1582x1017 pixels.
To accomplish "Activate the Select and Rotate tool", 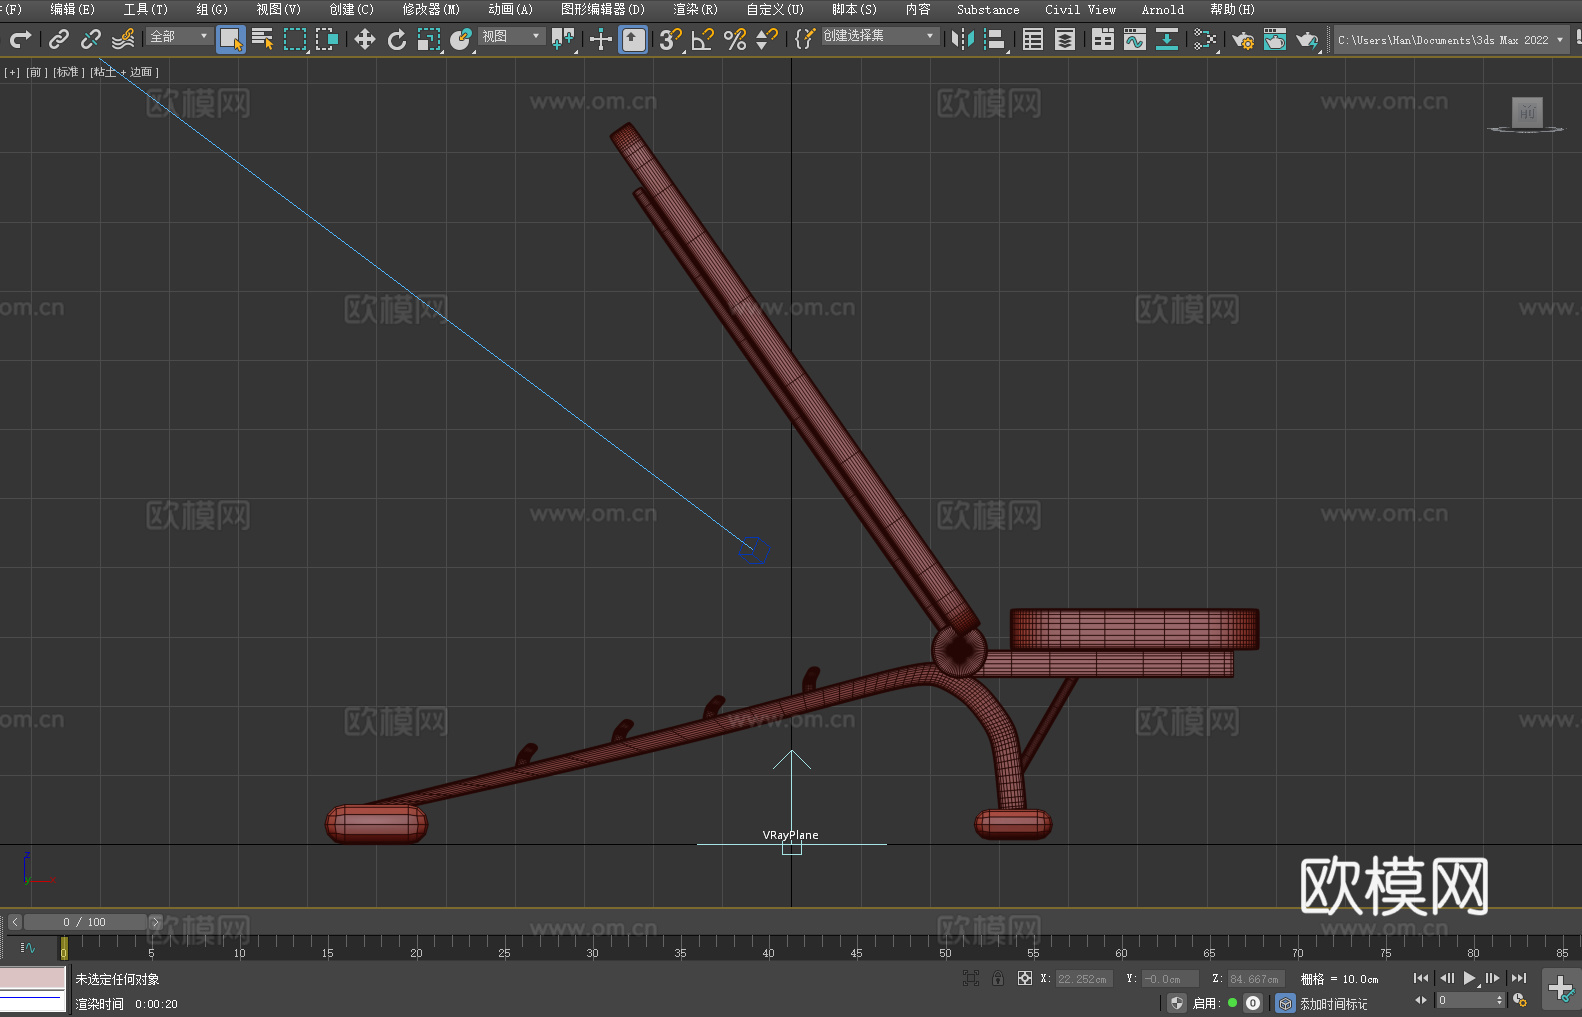I will coord(397,39).
